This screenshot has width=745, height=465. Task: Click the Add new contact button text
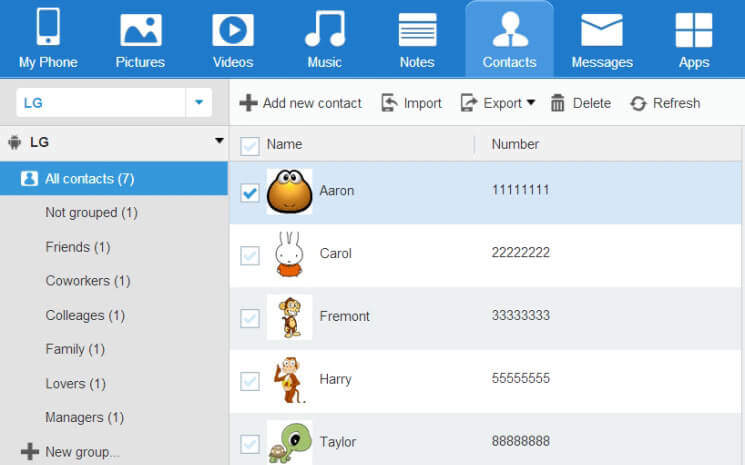click(x=312, y=103)
